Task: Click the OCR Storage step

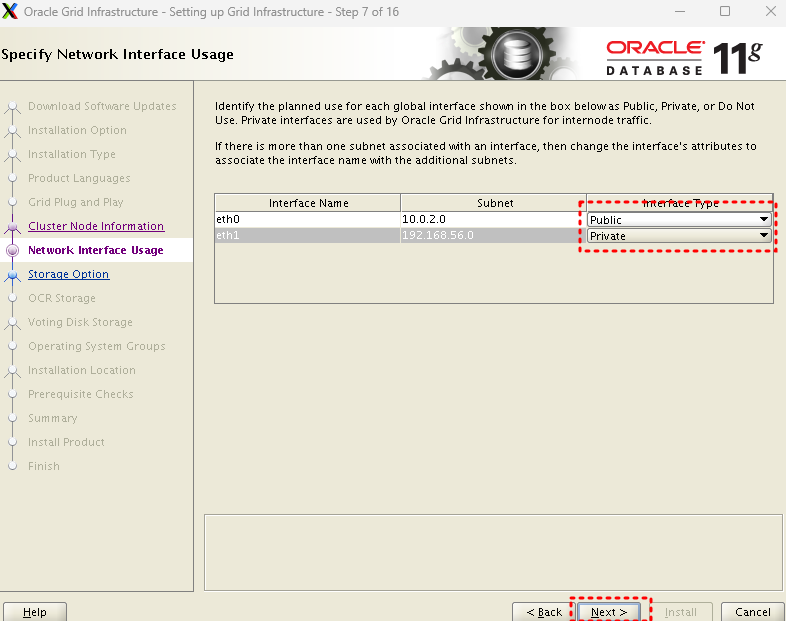Action: pos(62,298)
